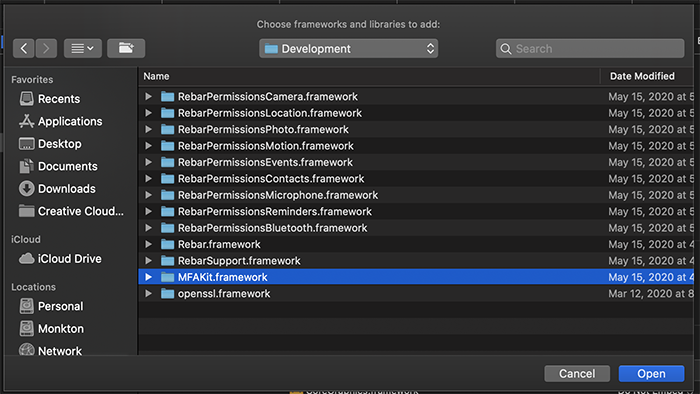Expand the MFAKit.framework disclosure triangle

149,277
